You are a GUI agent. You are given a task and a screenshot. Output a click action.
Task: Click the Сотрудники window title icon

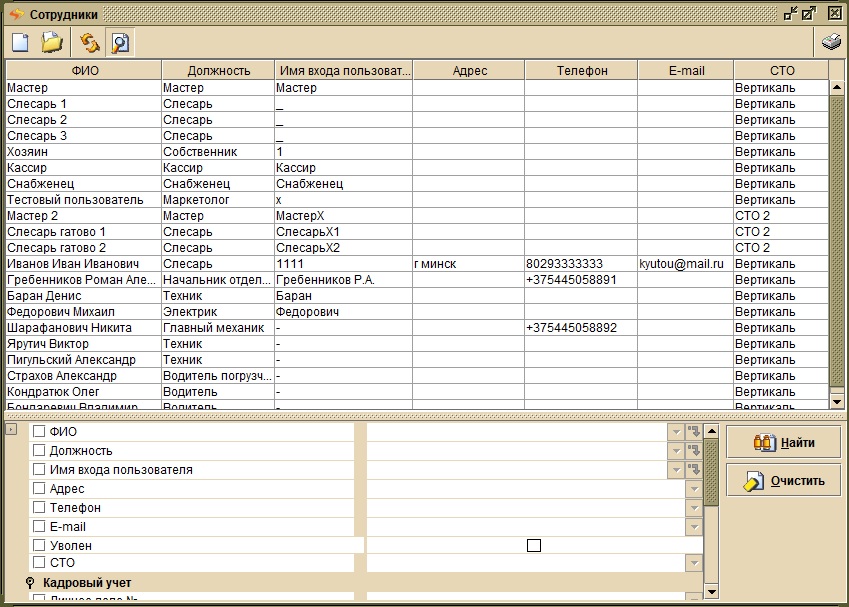click(17, 14)
